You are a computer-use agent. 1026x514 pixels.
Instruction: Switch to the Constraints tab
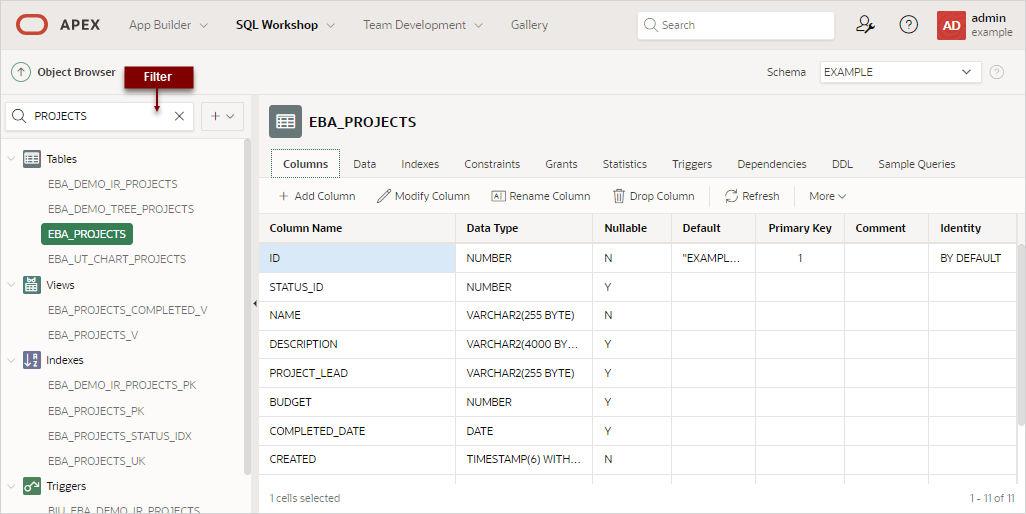pos(492,164)
